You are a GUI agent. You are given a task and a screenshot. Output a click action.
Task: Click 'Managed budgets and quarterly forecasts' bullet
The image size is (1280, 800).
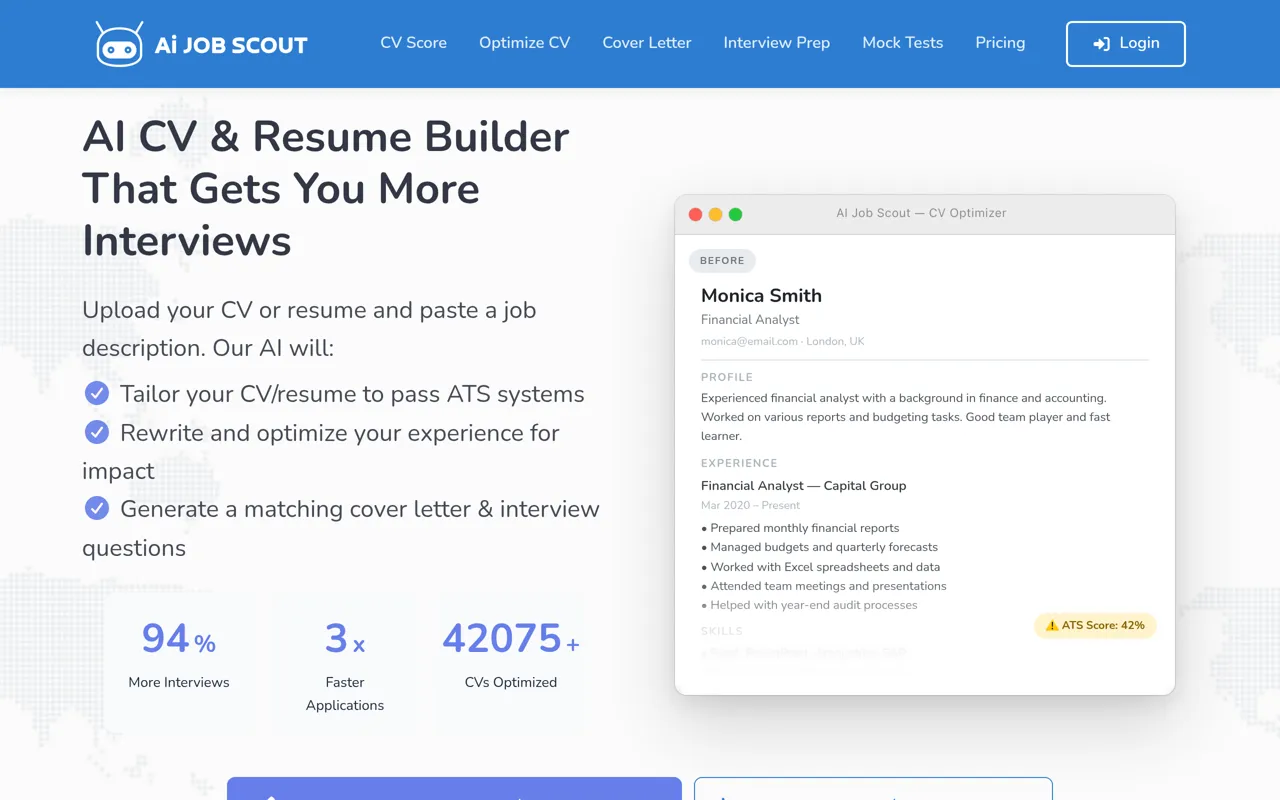coord(820,547)
